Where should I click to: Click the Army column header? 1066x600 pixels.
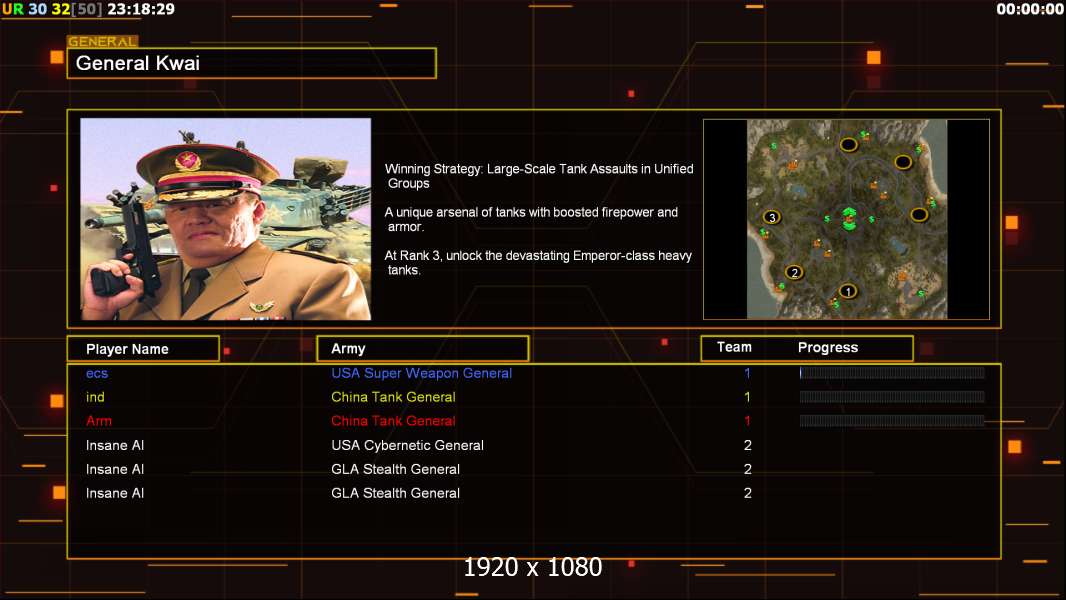tap(422, 349)
